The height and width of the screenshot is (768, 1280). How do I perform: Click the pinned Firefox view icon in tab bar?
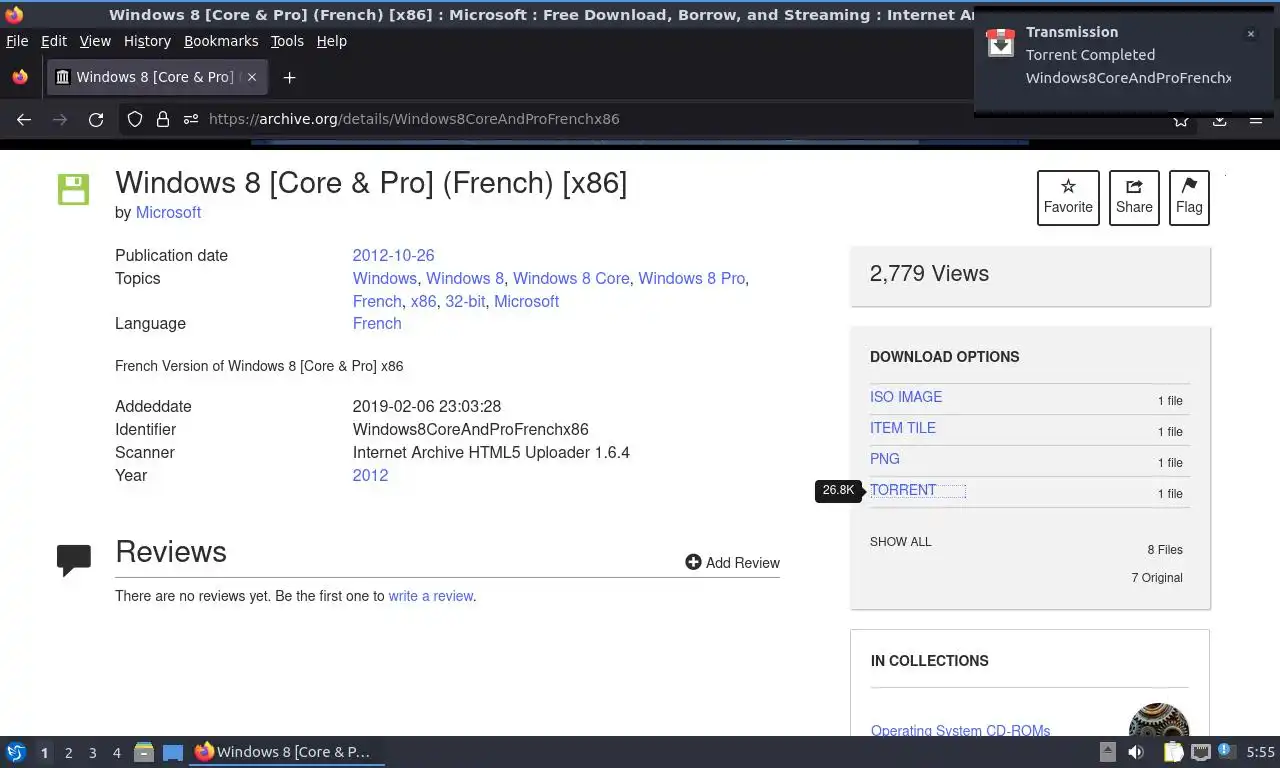coord(20,77)
